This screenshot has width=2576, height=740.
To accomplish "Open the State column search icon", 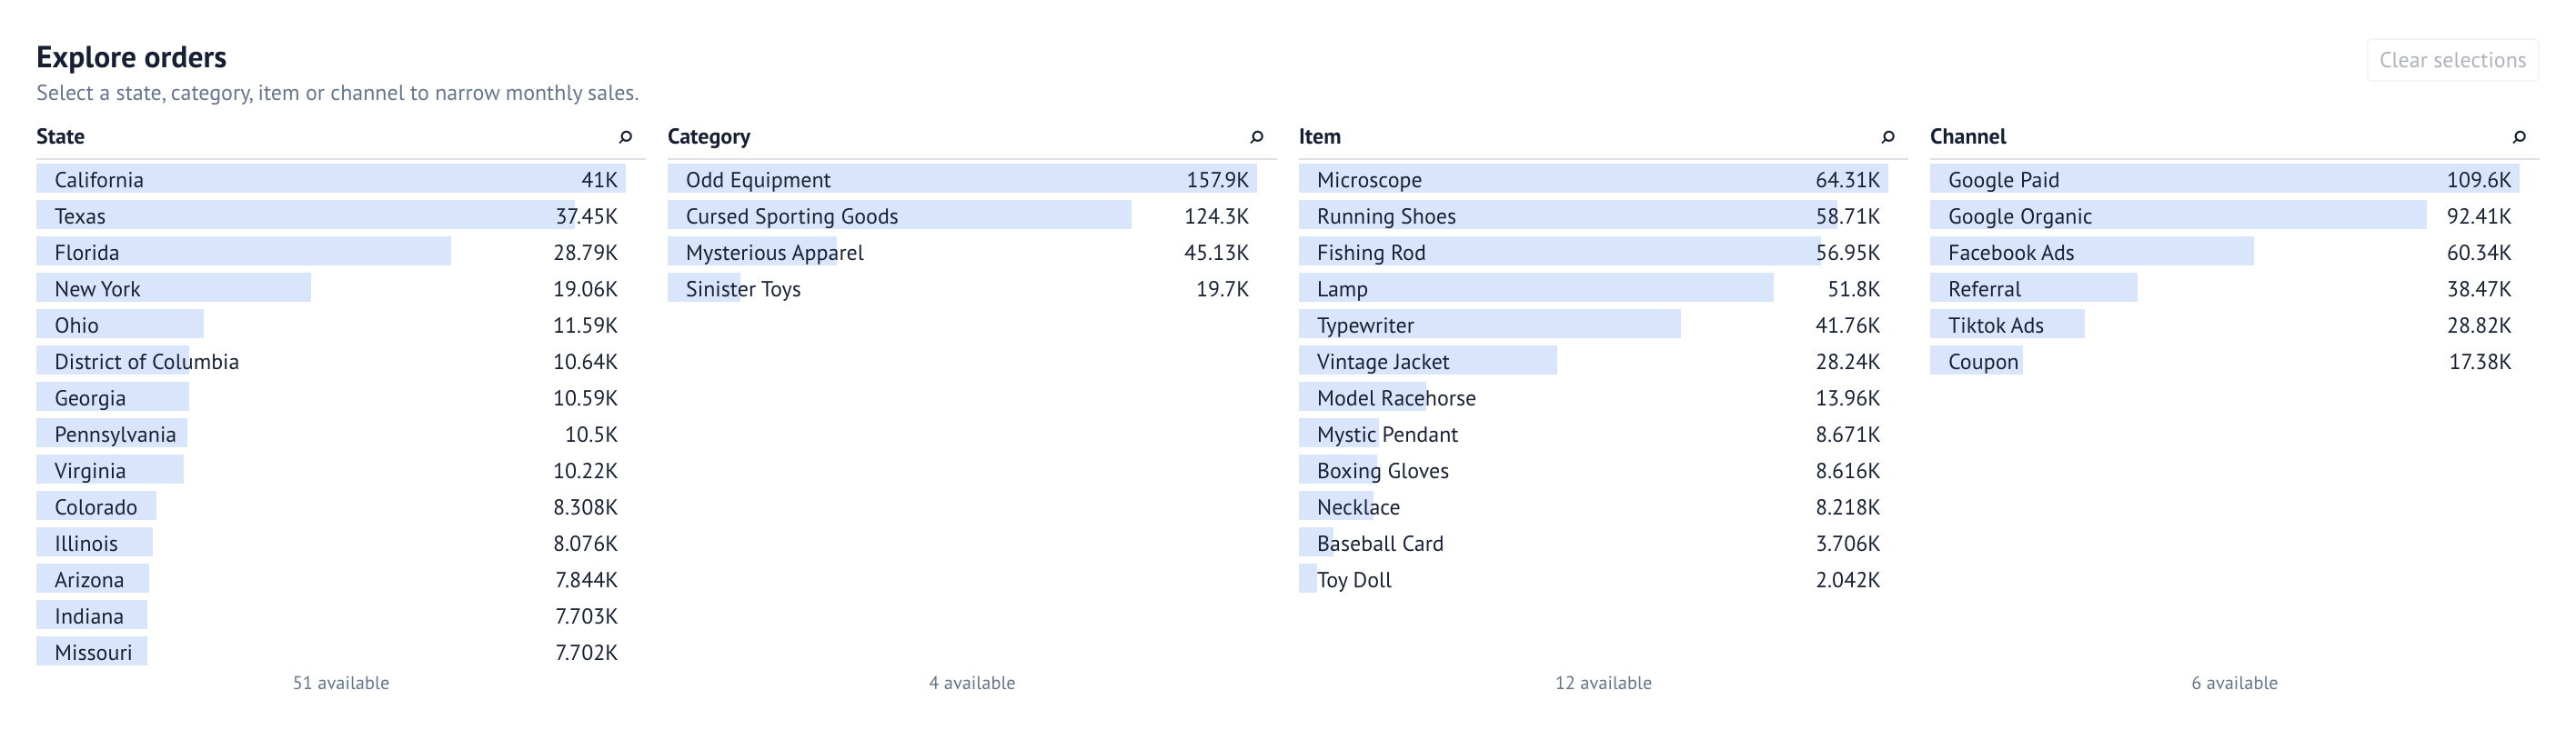I will (625, 137).
